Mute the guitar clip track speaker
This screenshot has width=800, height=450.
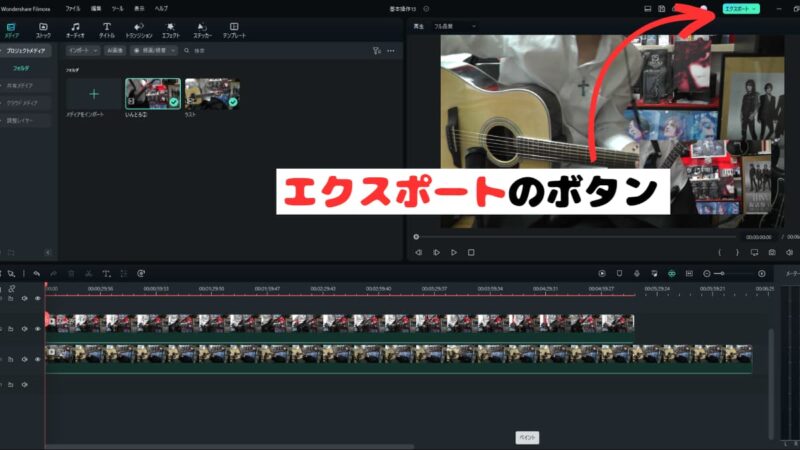tap(24, 359)
